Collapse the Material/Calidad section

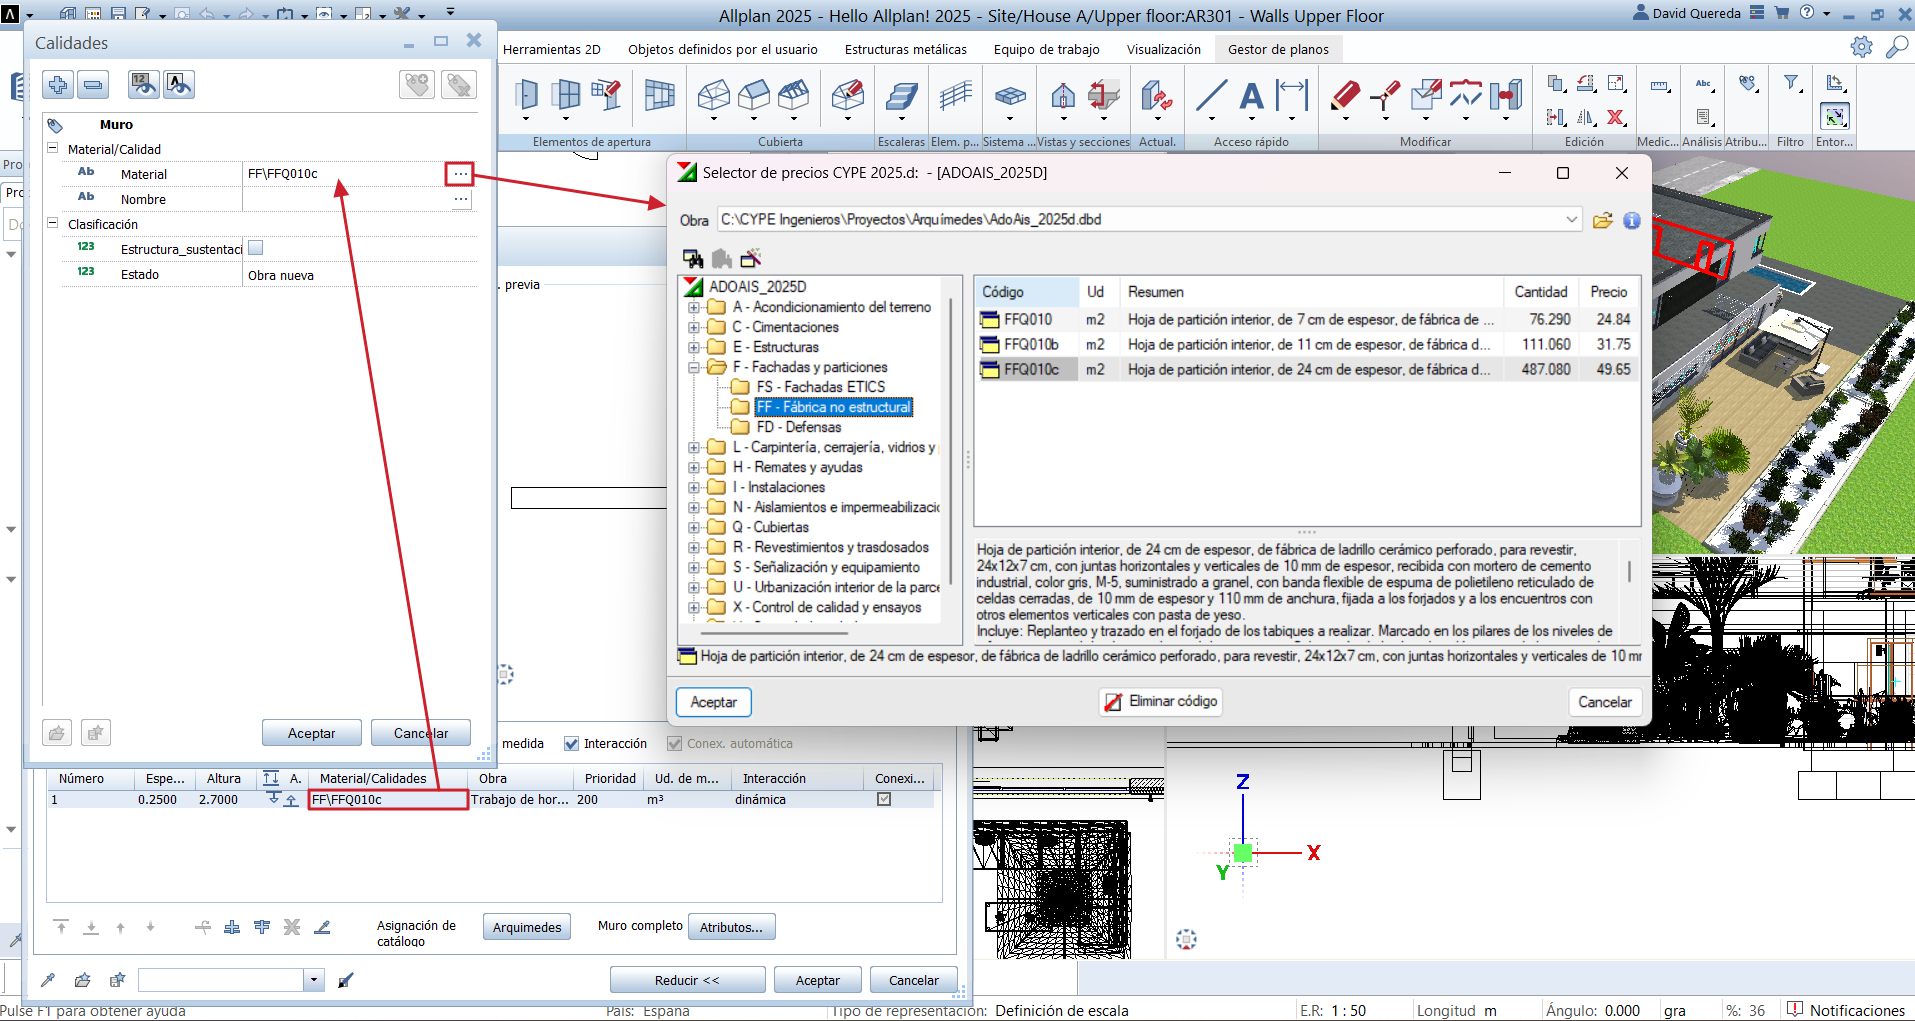(x=53, y=148)
